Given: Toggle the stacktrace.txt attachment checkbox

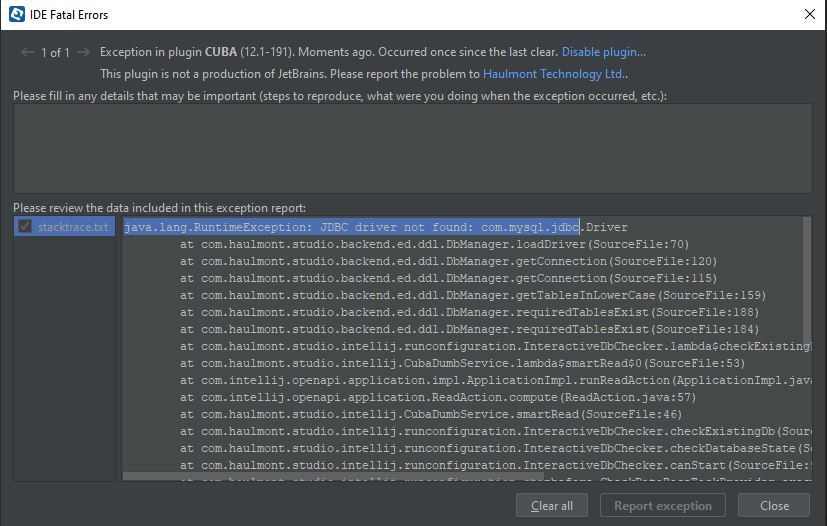Looking at the screenshot, I should (24, 226).
